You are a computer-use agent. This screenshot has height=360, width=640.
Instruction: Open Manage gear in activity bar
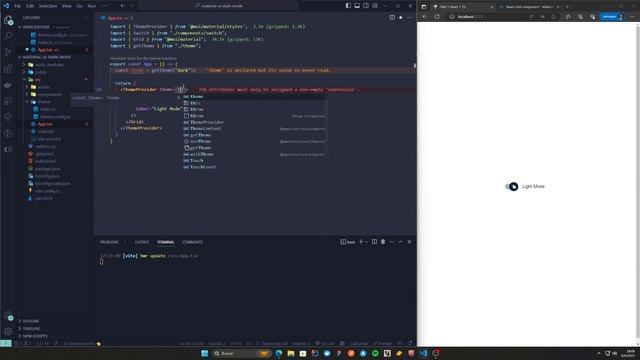point(8,332)
